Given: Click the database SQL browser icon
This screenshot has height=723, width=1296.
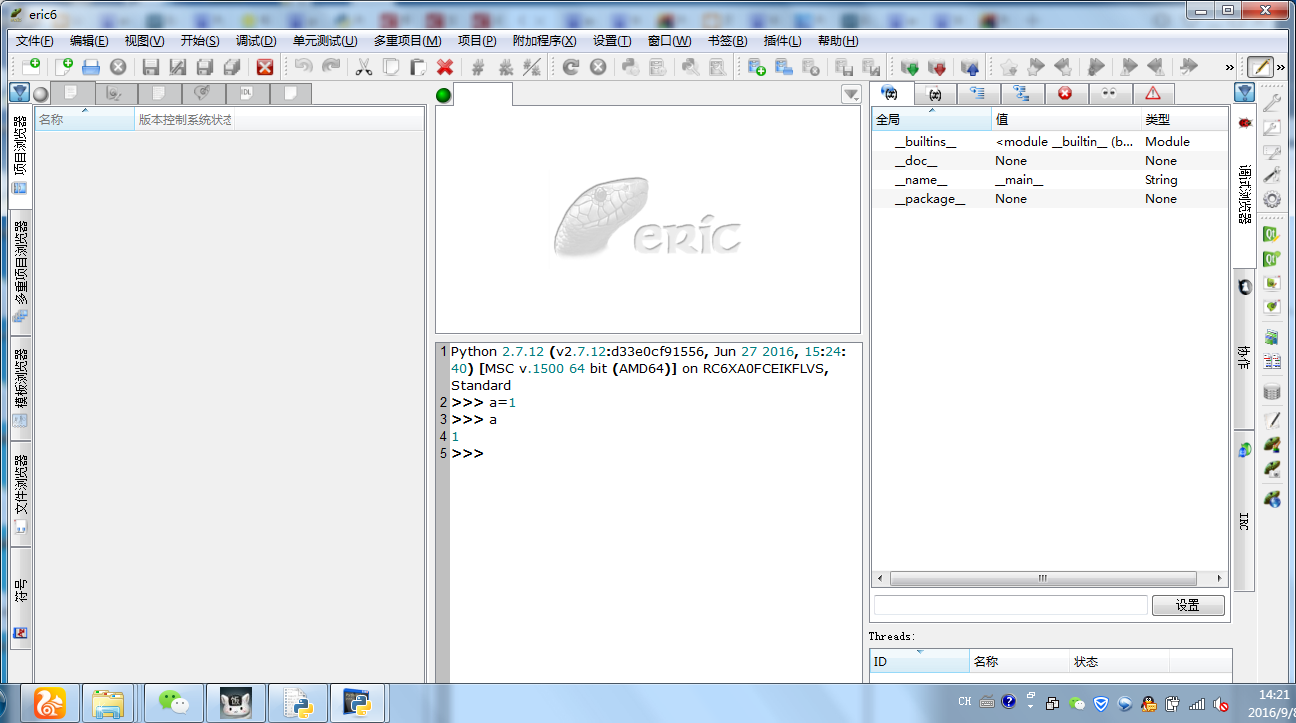Looking at the screenshot, I should [x=1272, y=391].
